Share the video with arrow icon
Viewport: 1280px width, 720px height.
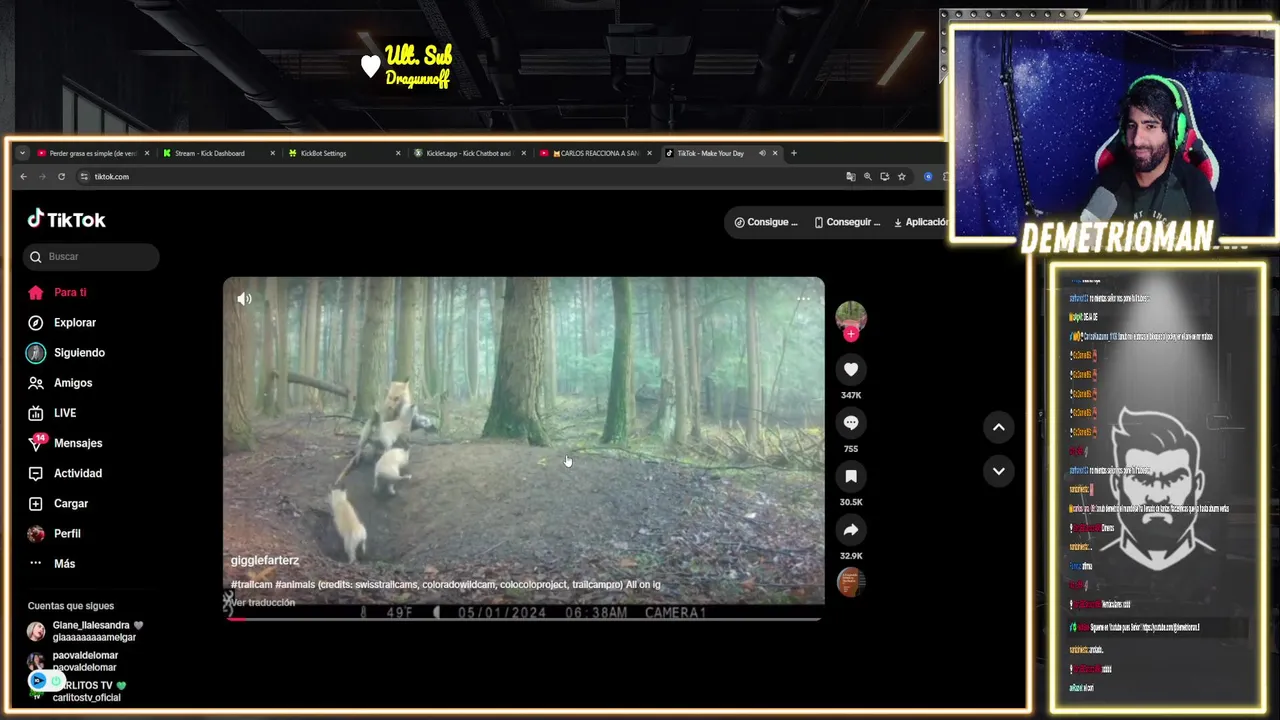[x=851, y=530]
